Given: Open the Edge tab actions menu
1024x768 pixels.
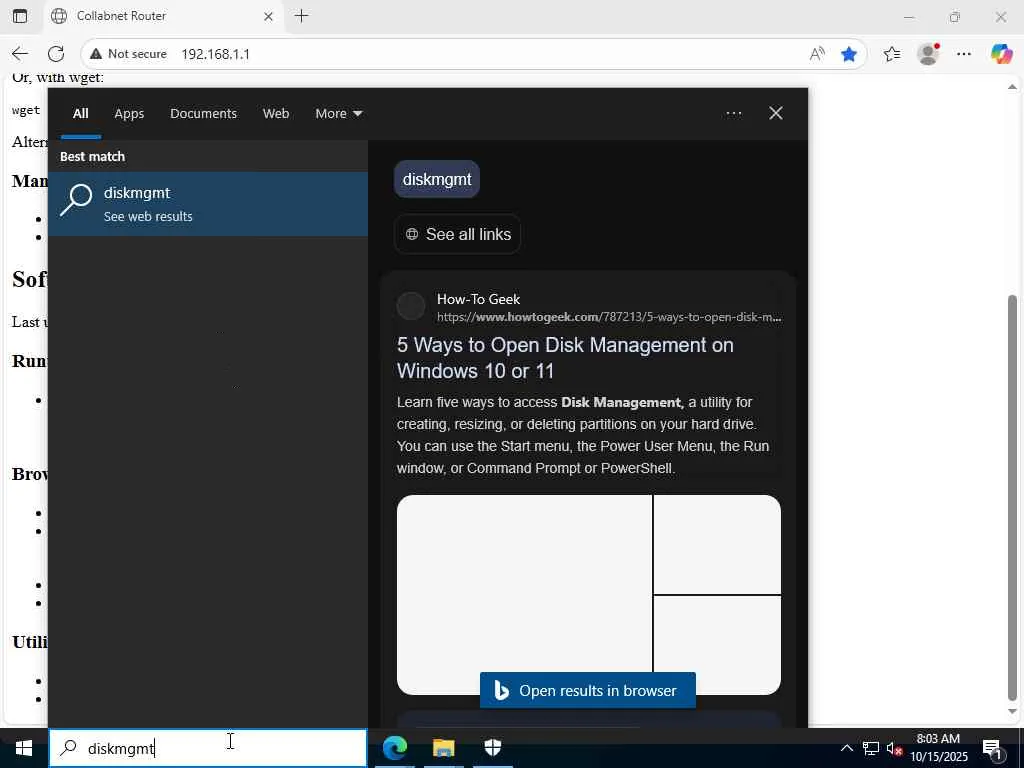Looking at the screenshot, I should click(20, 16).
